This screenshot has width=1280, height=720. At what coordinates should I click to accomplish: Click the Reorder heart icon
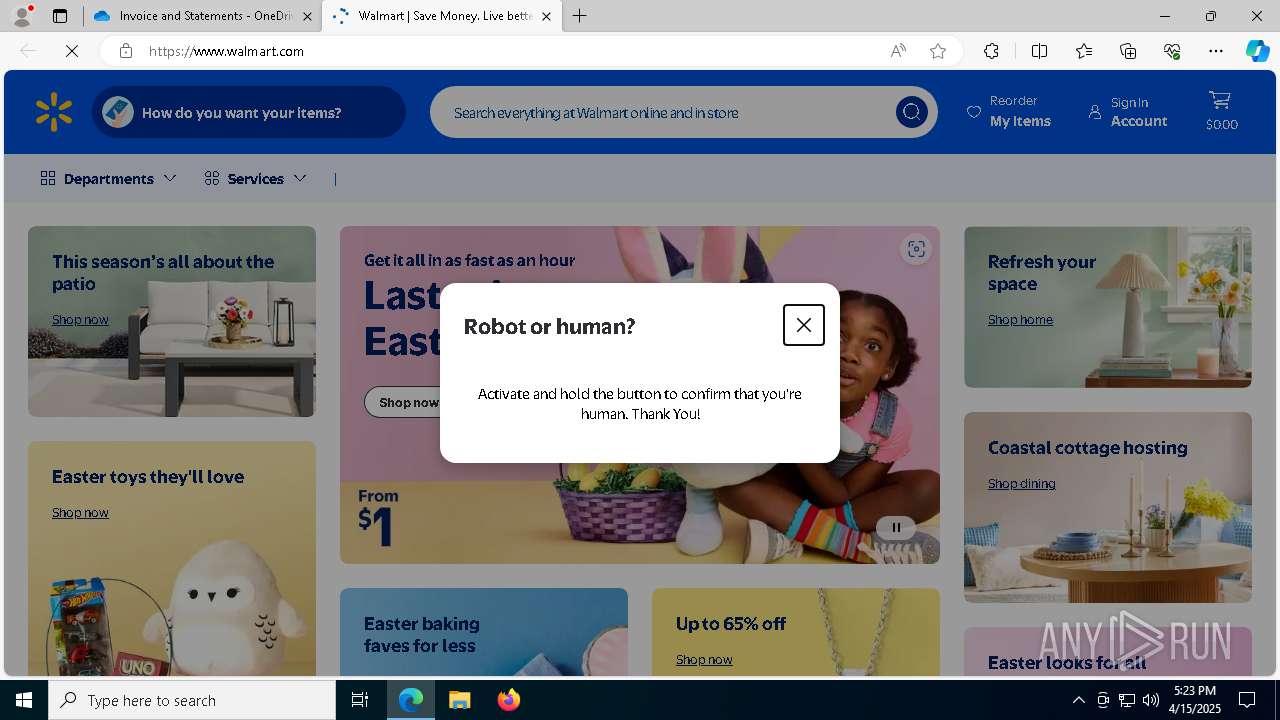[974, 112]
